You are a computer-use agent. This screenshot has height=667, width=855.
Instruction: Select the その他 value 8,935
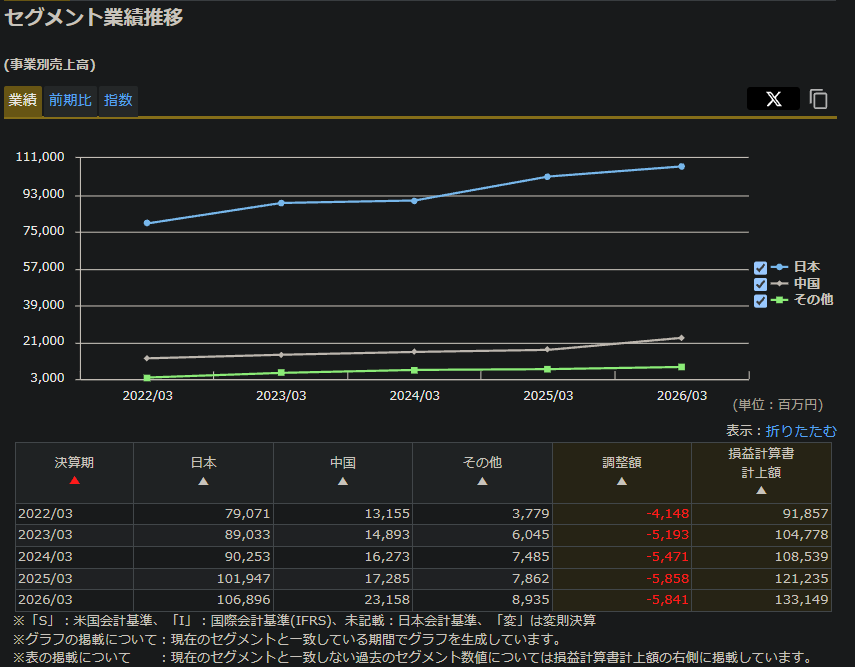pyautogui.click(x=531, y=600)
